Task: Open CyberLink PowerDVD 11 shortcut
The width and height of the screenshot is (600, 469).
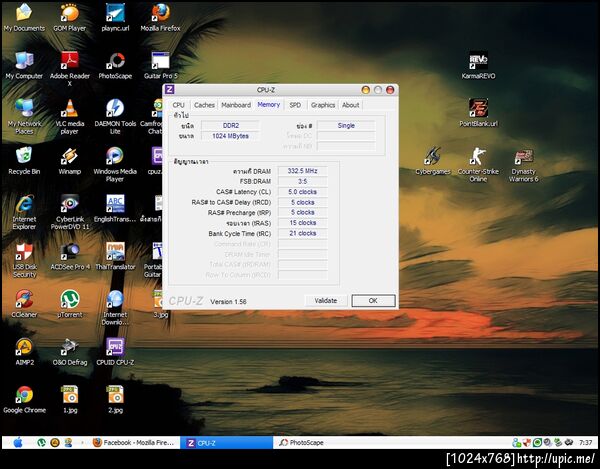Action: pos(70,212)
